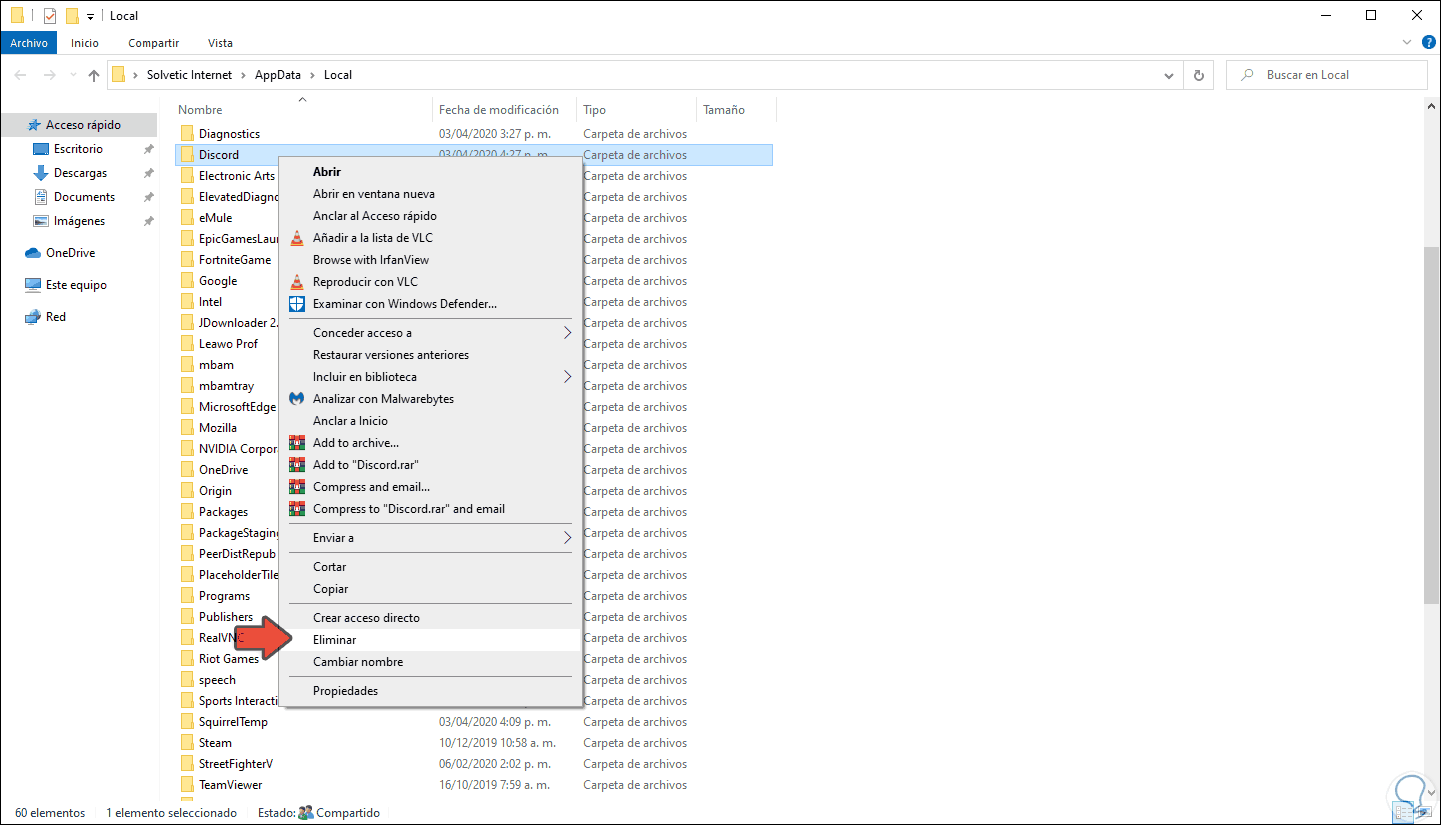
Task: Select 'Anclar a Inicio' menu entry
Action: (431, 421)
